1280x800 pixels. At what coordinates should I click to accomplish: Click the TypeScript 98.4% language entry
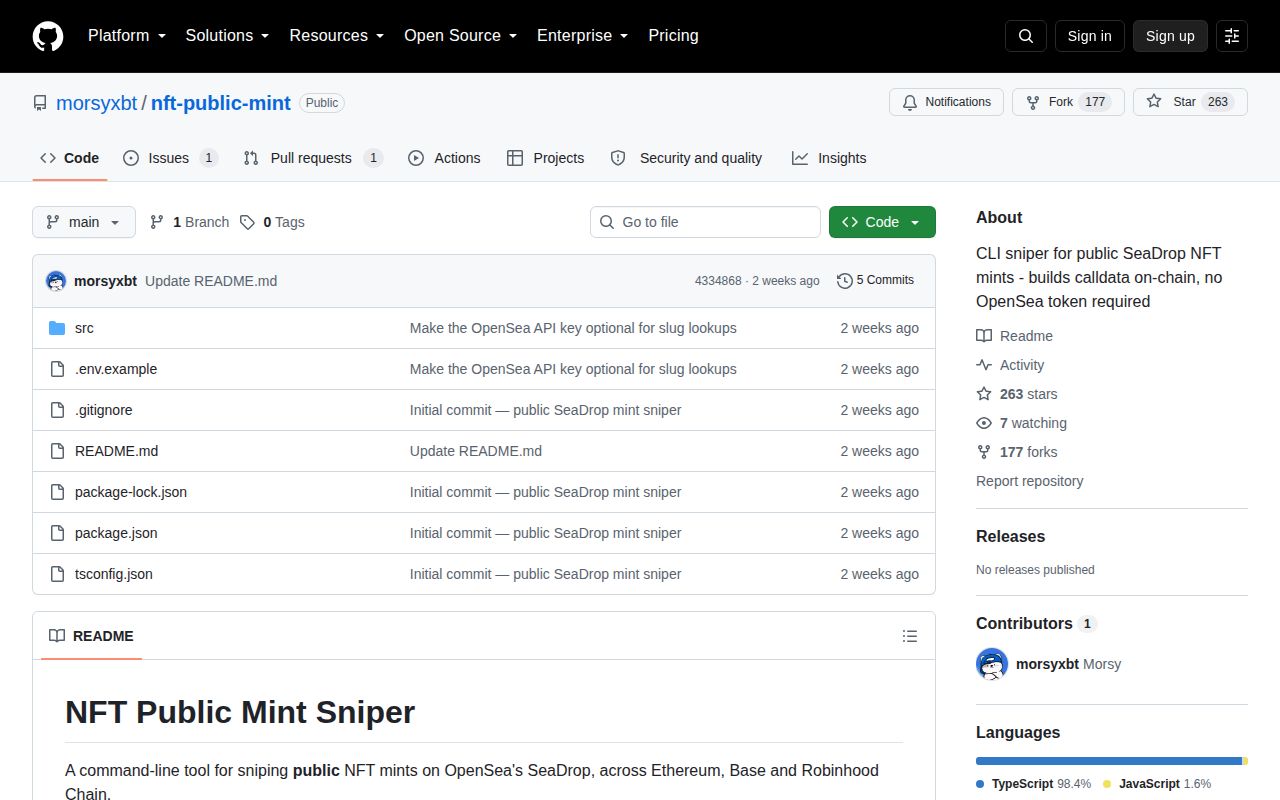[x=1034, y=784]
